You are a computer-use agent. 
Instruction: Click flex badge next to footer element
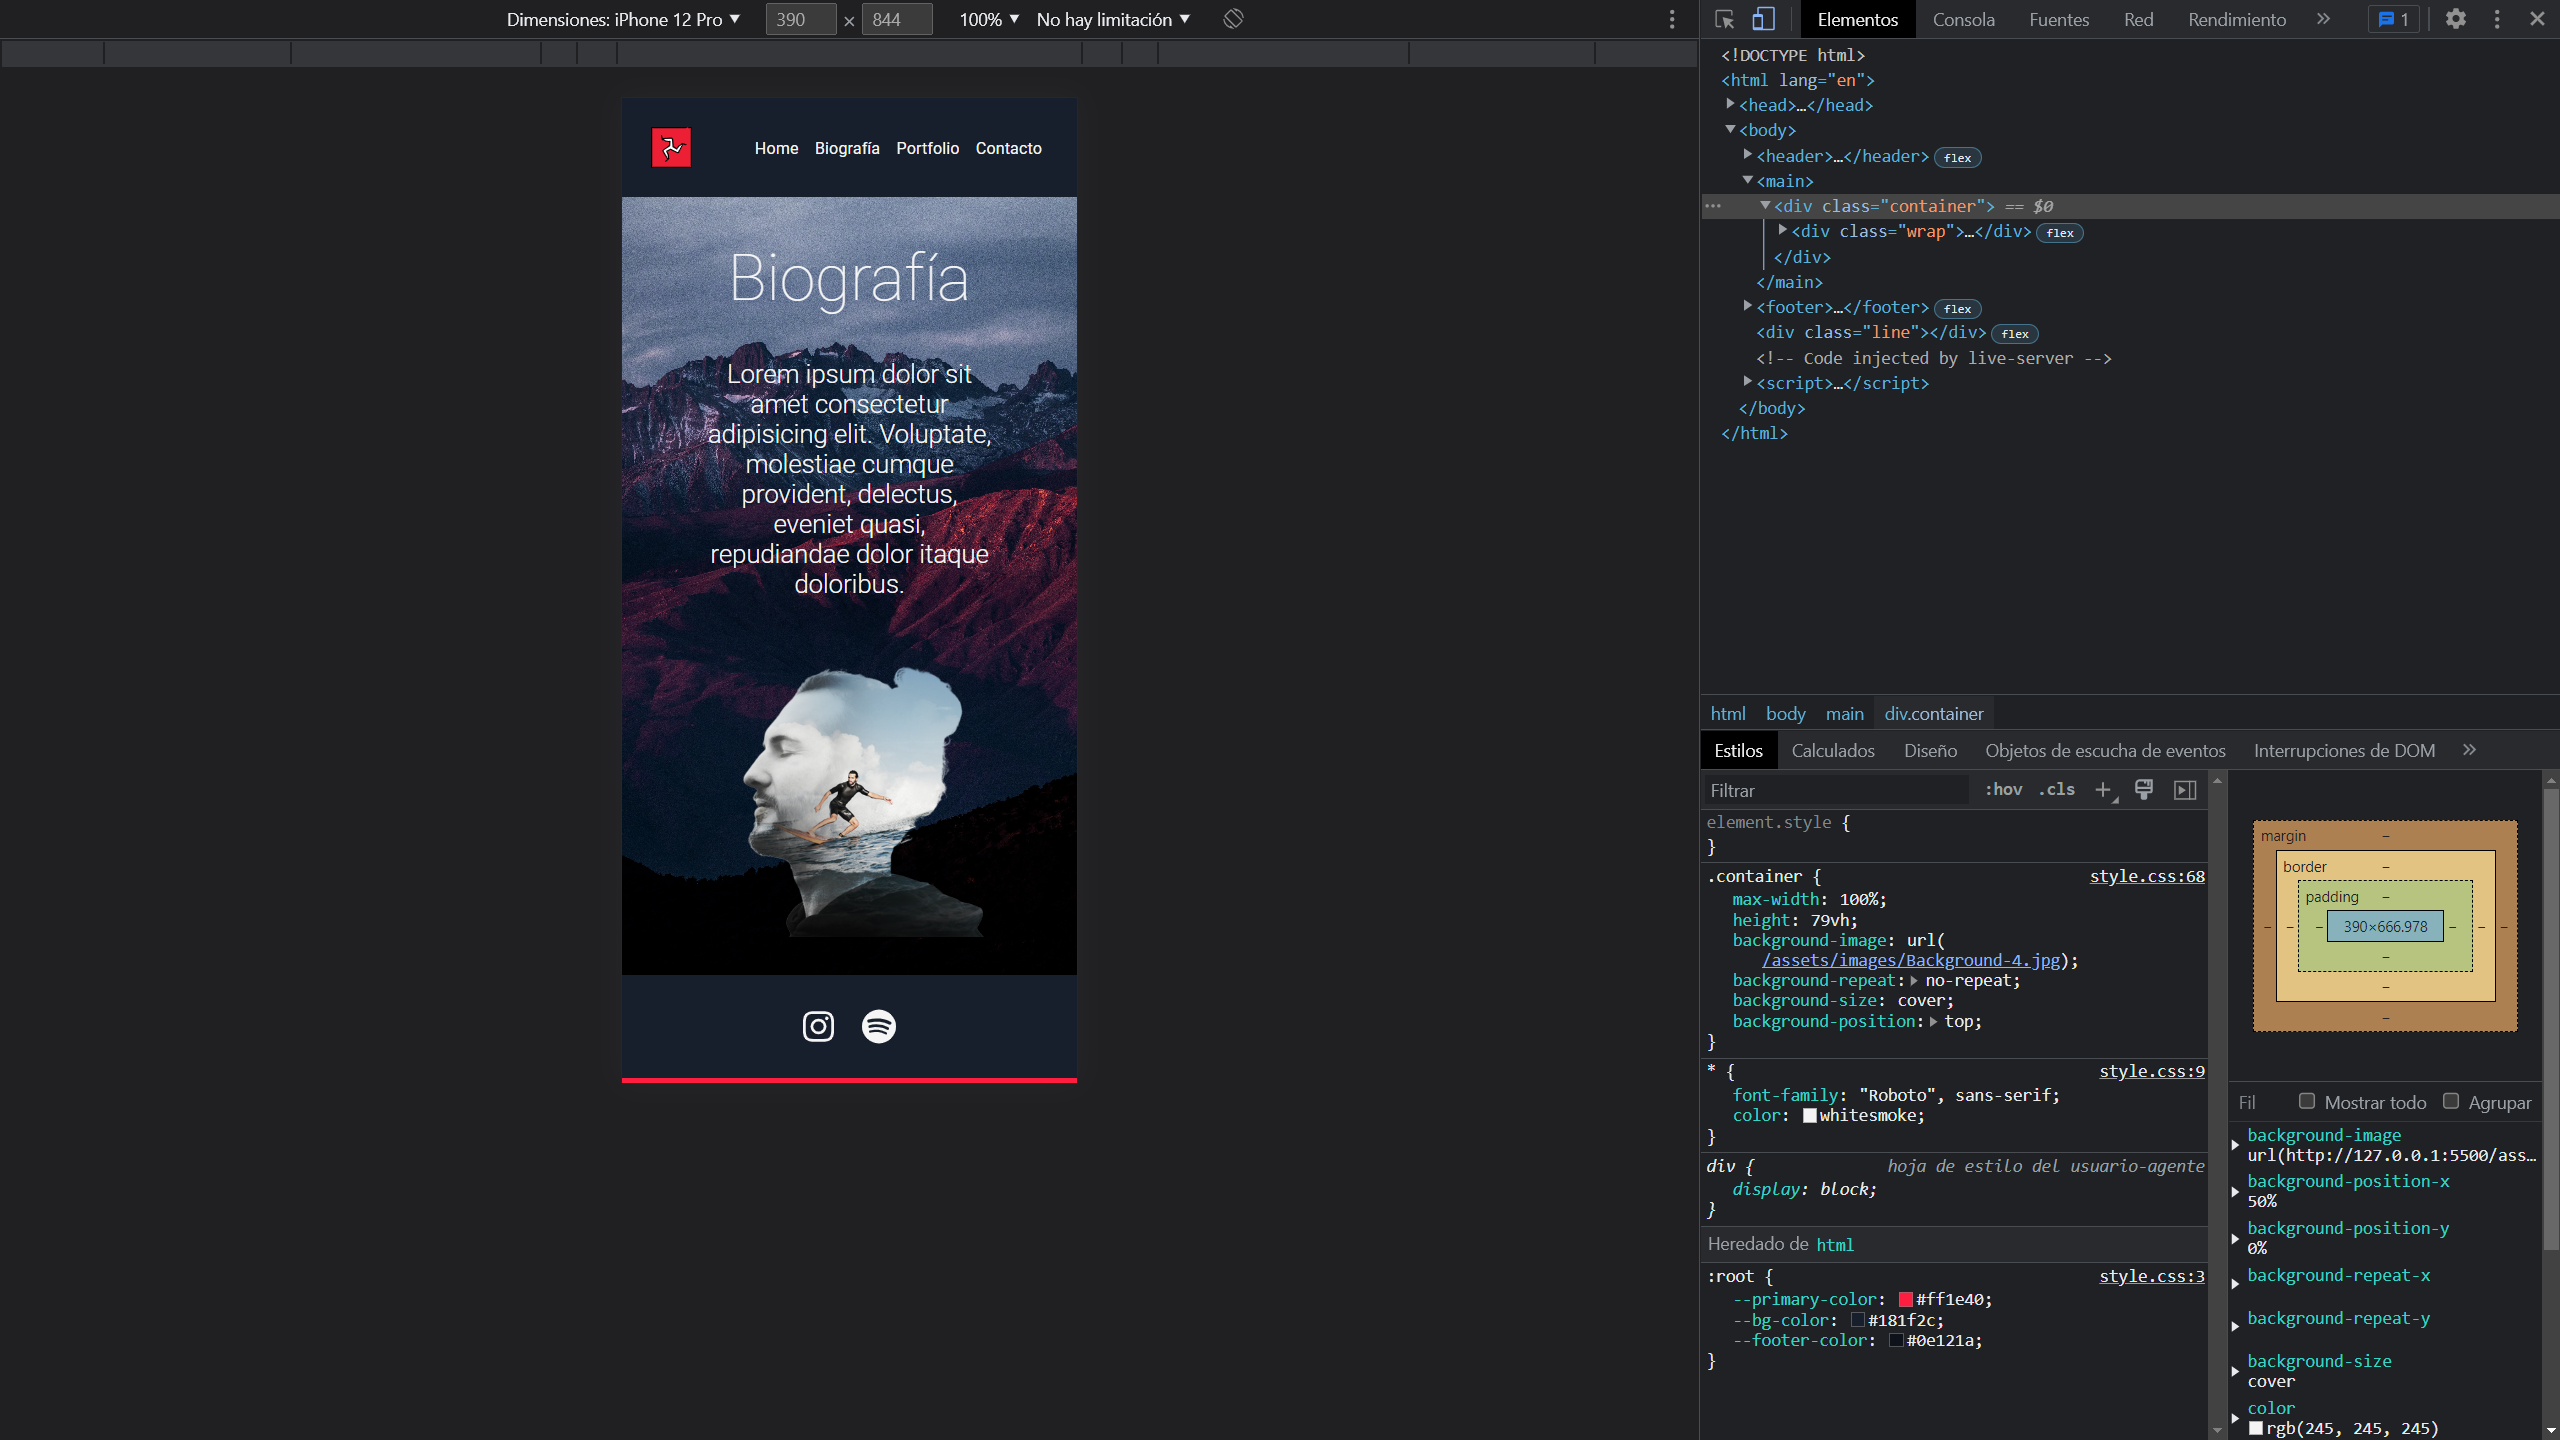(x=1957, y=309)
